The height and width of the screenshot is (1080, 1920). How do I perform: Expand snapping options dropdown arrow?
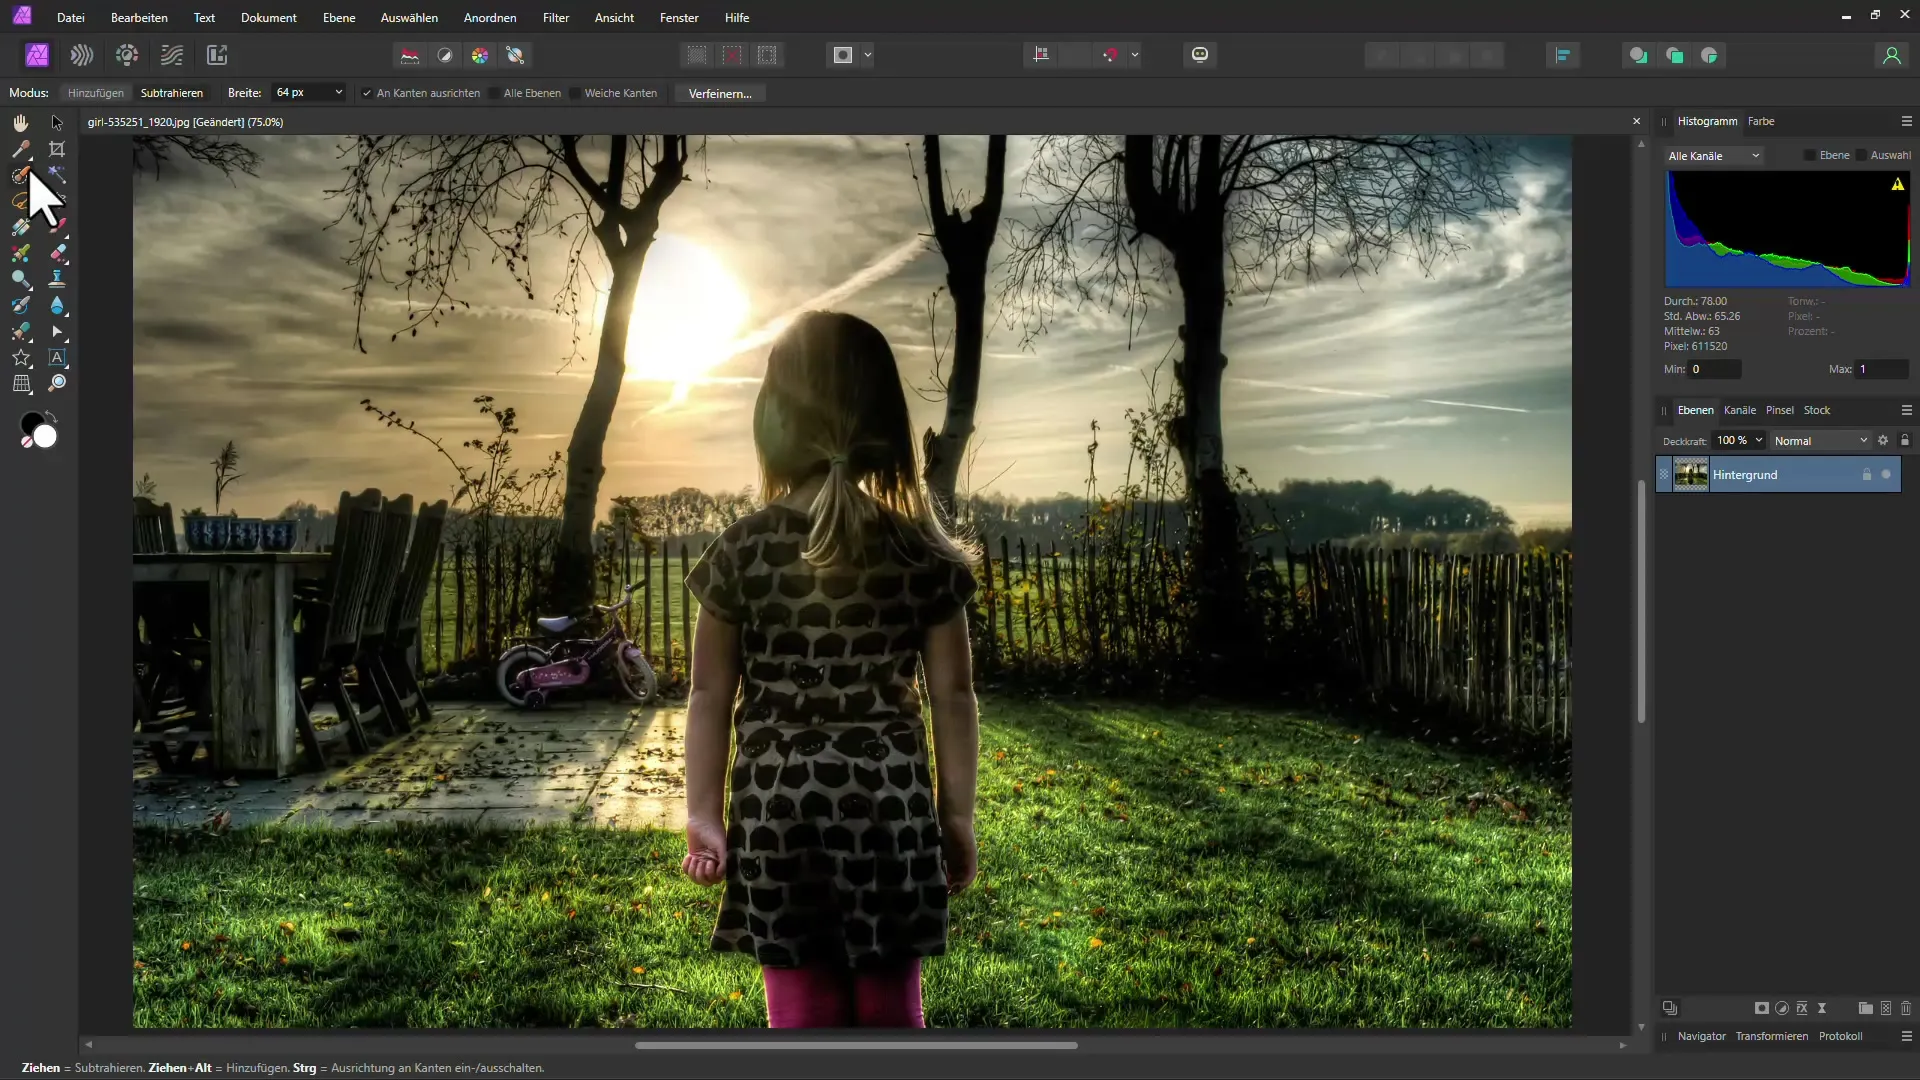pyautogui.click(x=1135, y=55)
